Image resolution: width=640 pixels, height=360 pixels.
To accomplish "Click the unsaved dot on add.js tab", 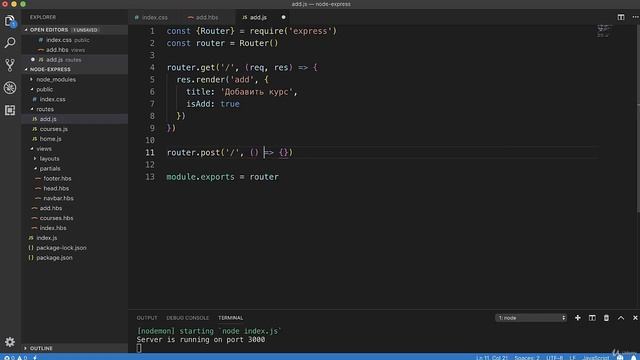I will coord(283,17).
